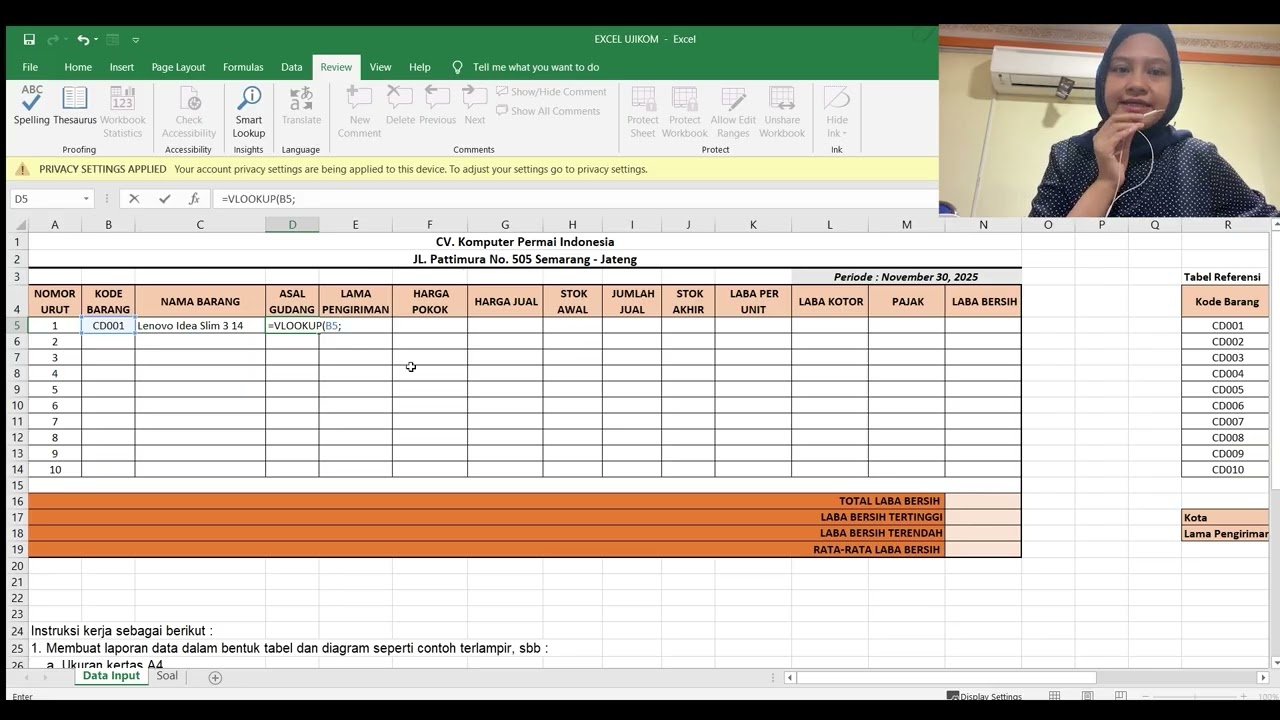
Task: Add a new sheet with plus icon
Action: pyautogui.click(x=215, y=677)
